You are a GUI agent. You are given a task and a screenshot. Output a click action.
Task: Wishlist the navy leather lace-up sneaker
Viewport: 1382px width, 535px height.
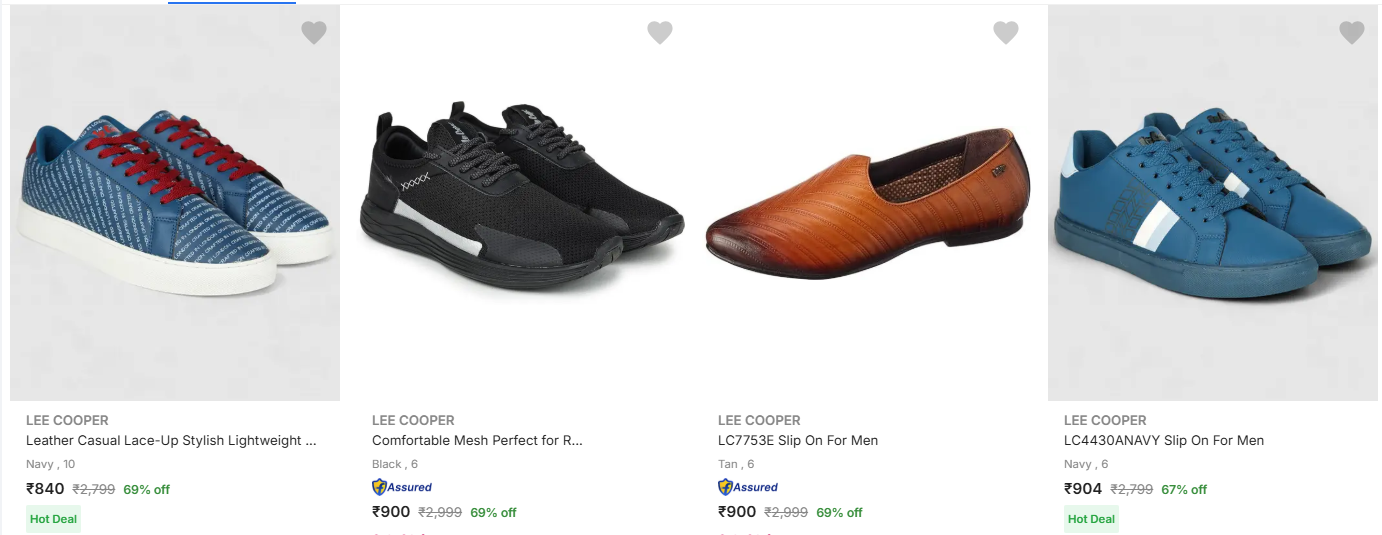[x=314, y=33]
